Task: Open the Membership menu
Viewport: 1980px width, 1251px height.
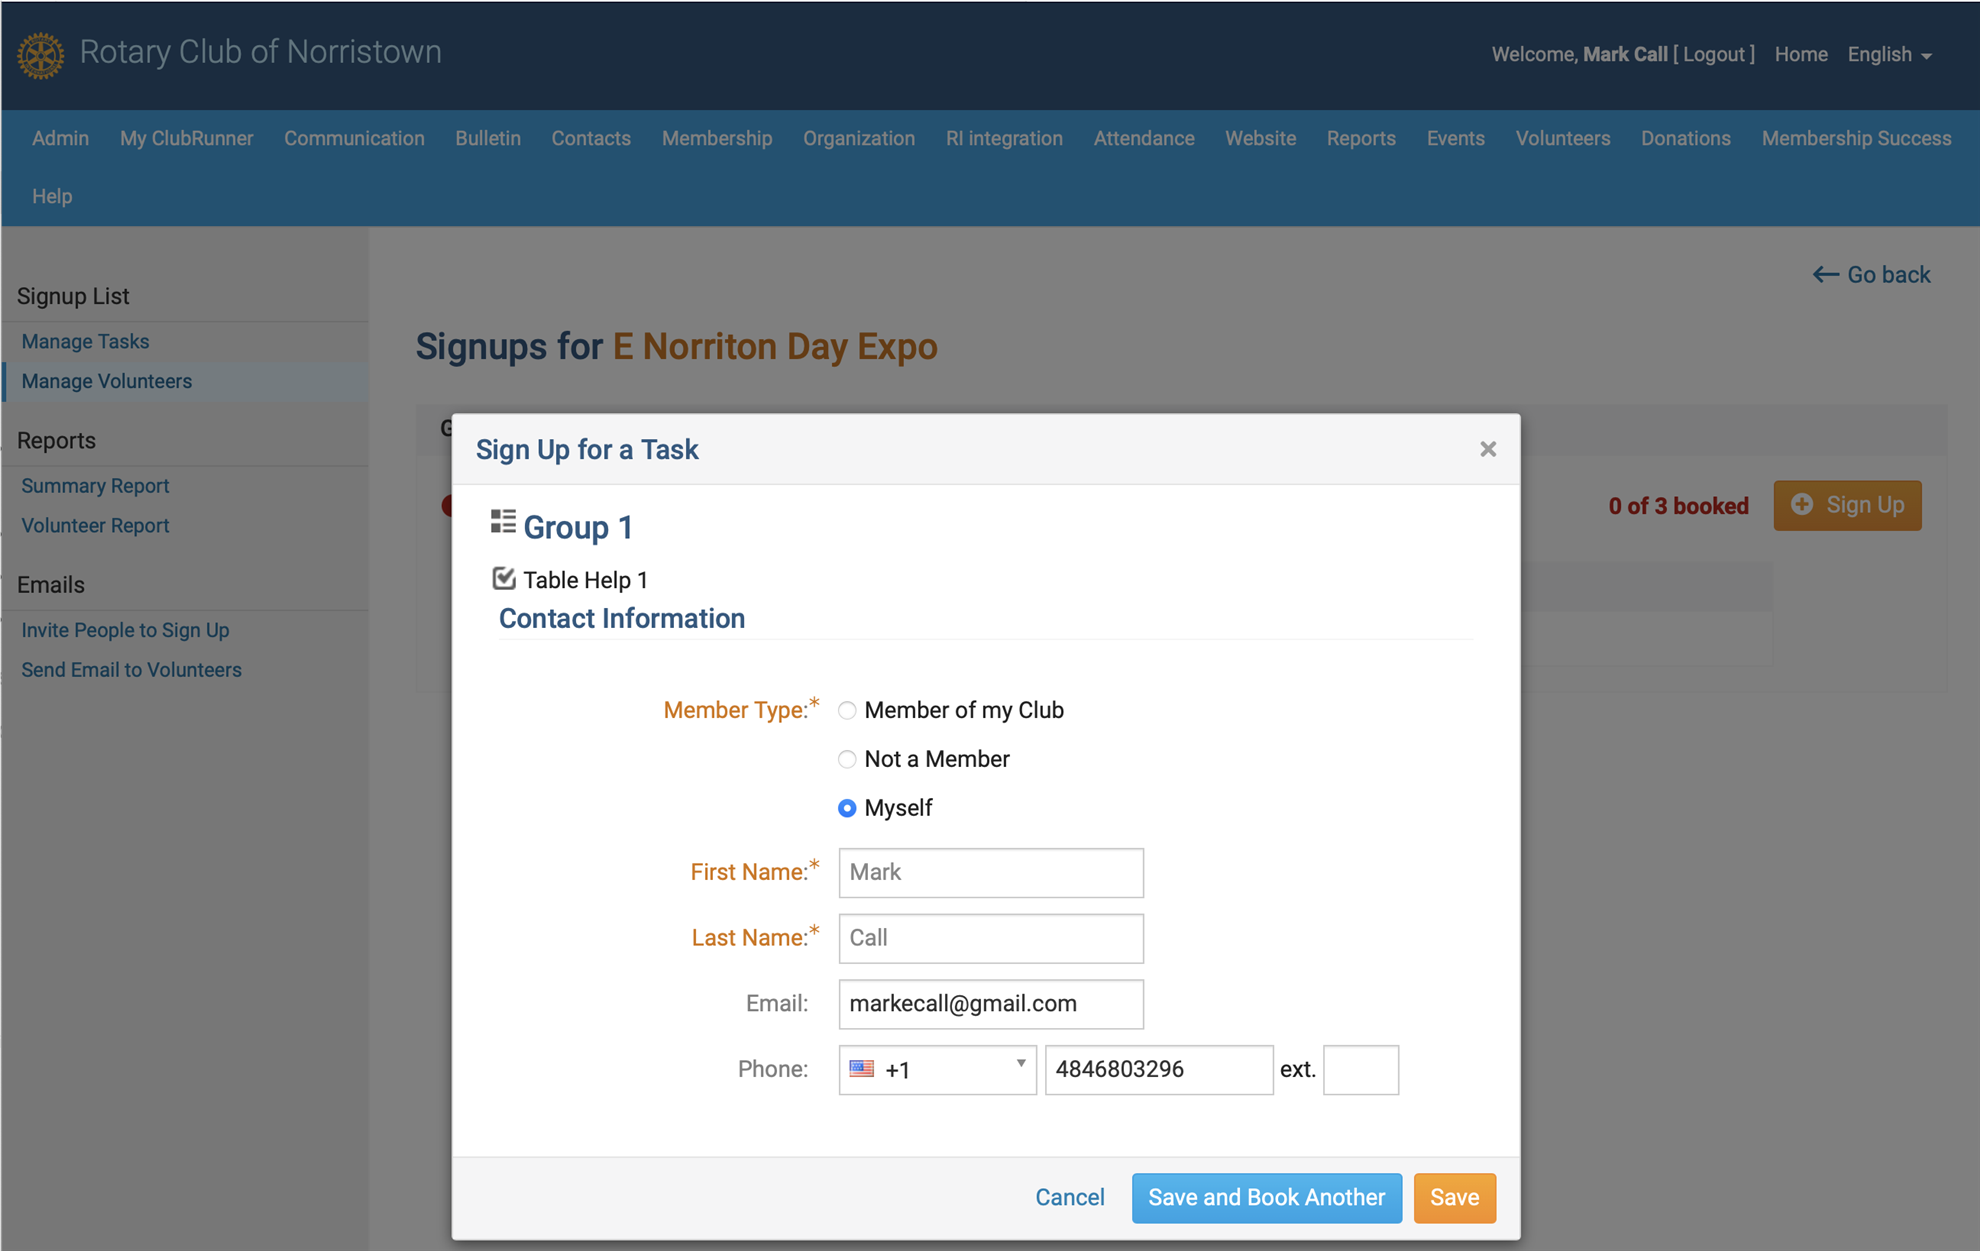Action: pos(717,138)
